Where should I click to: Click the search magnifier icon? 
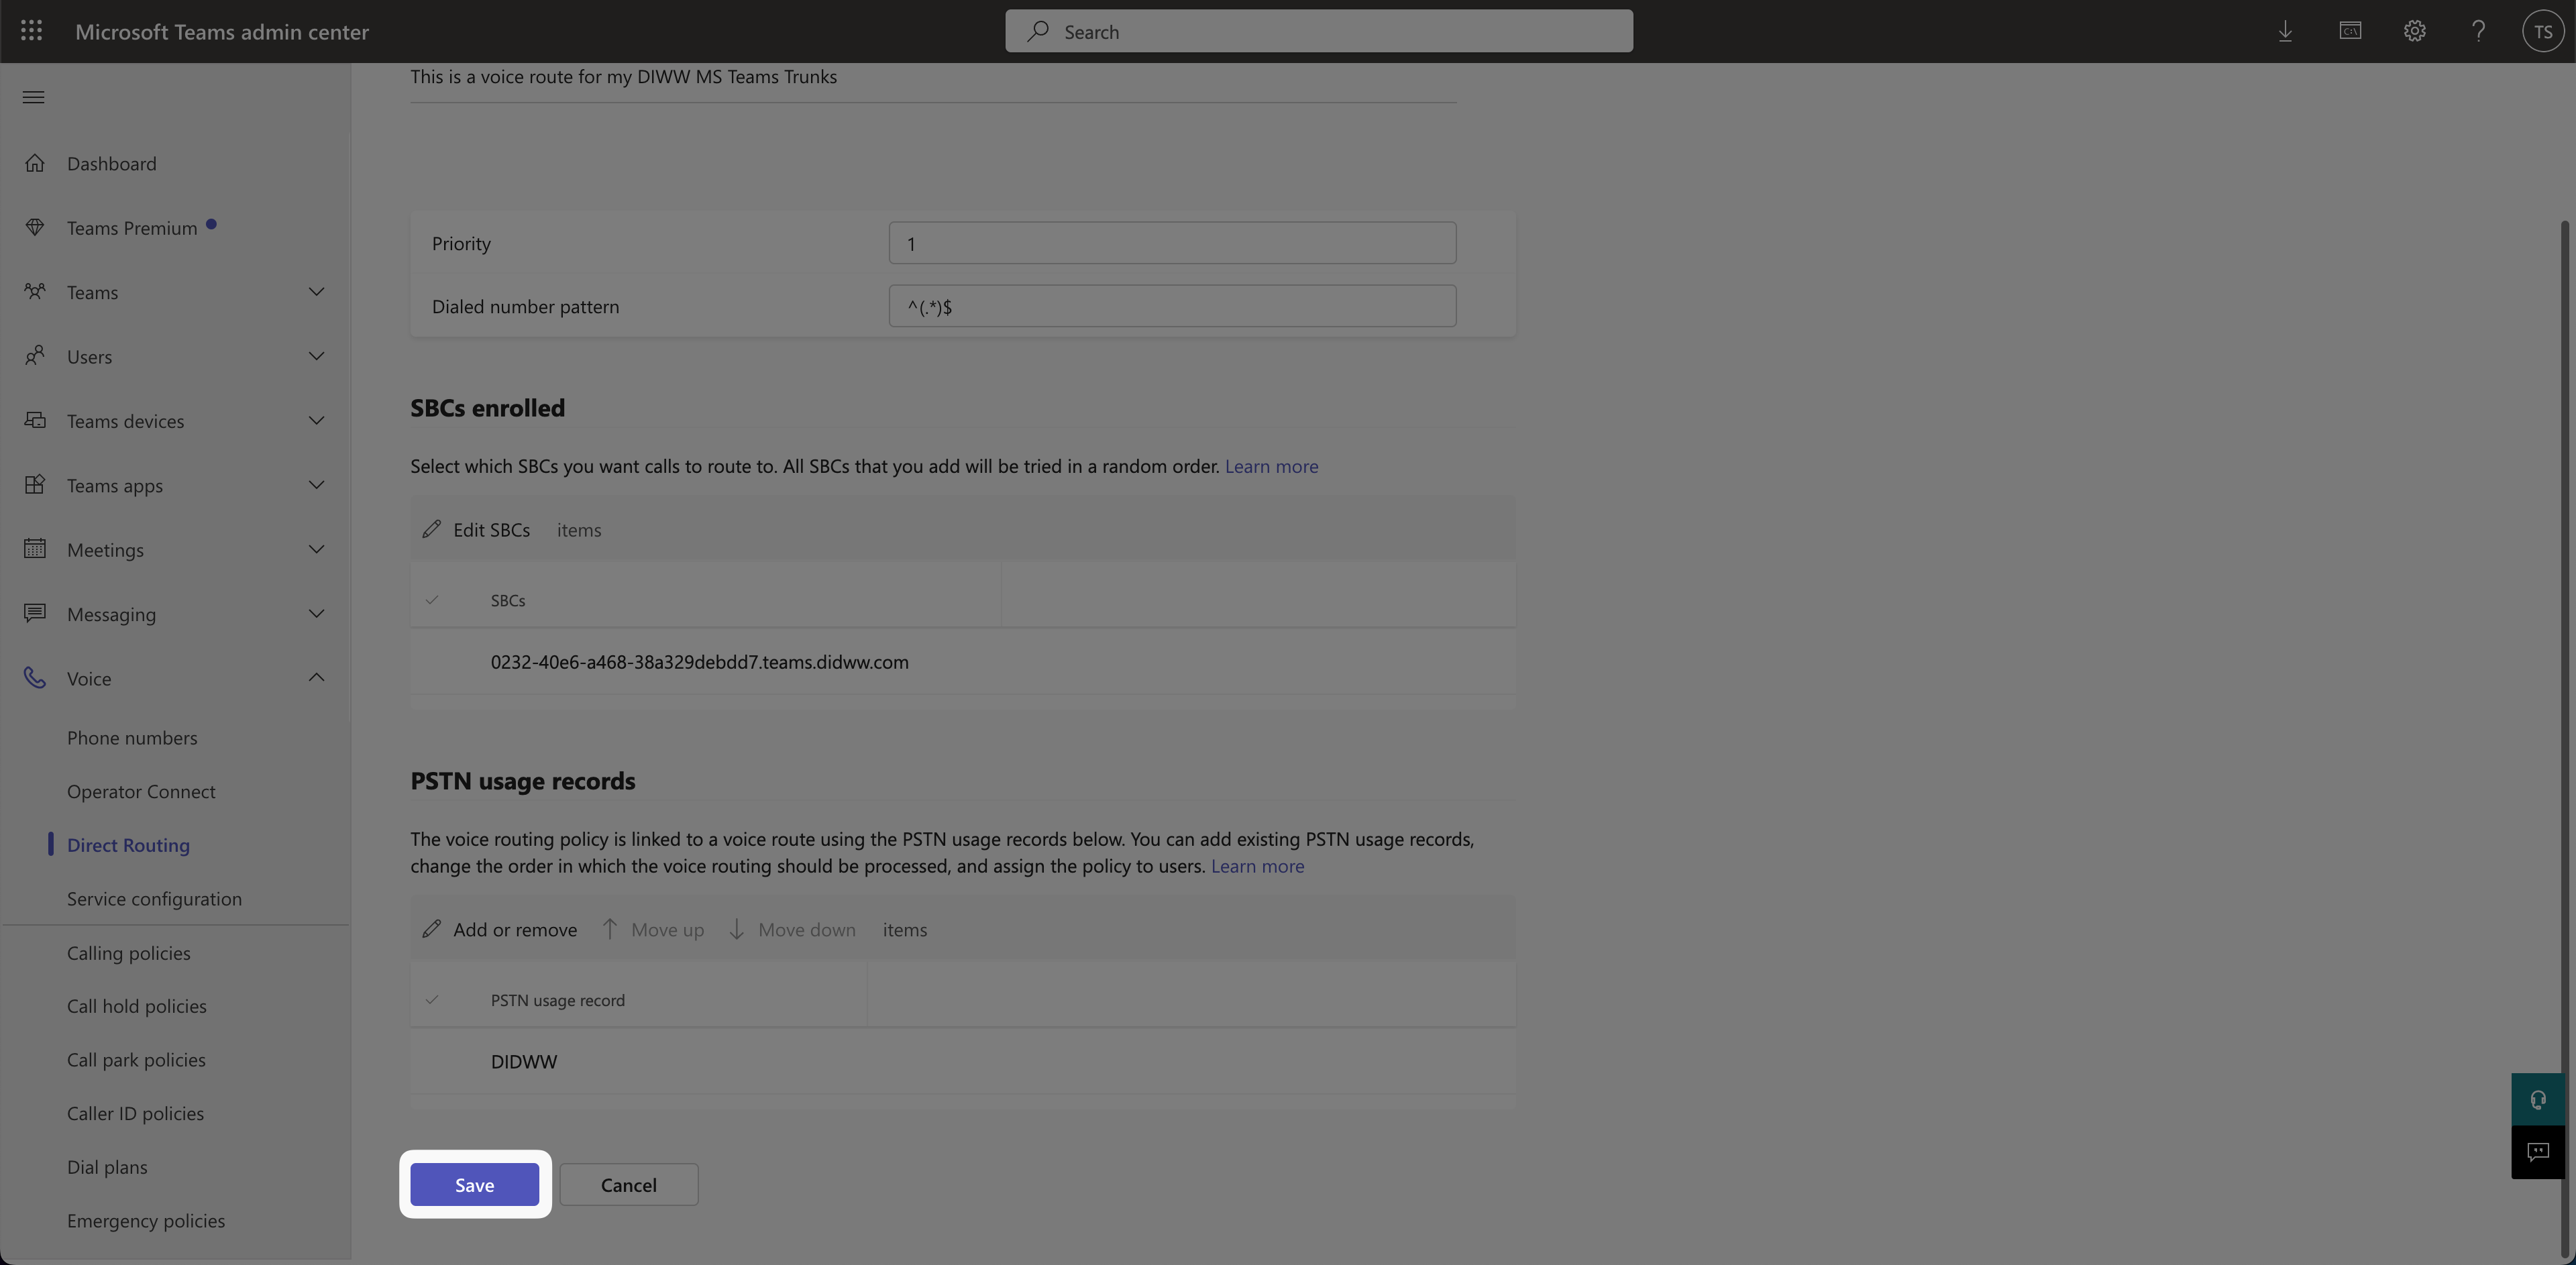point(1038,31)
